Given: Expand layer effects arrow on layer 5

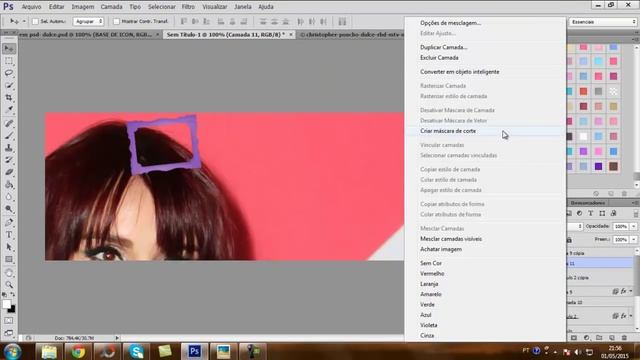Looking at the screenshot, I should pyautogui.click(x=631, y=291).
